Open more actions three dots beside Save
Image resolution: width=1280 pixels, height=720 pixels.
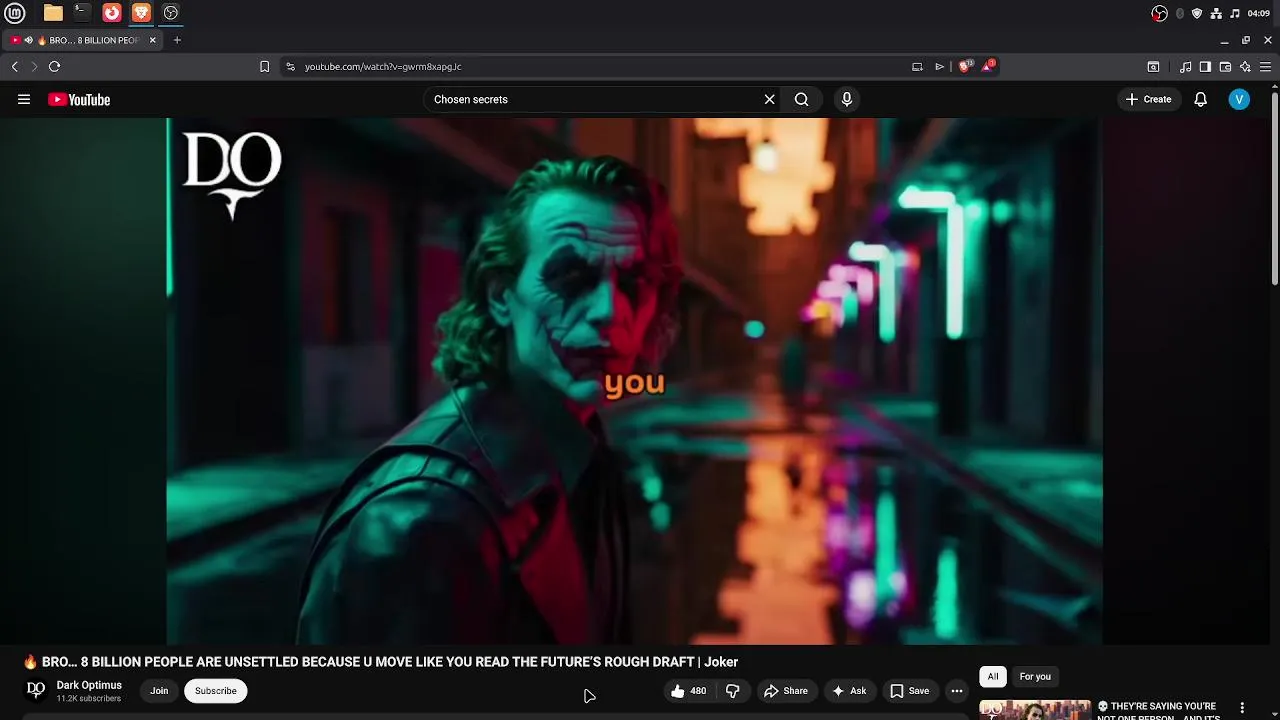[957, 691]
